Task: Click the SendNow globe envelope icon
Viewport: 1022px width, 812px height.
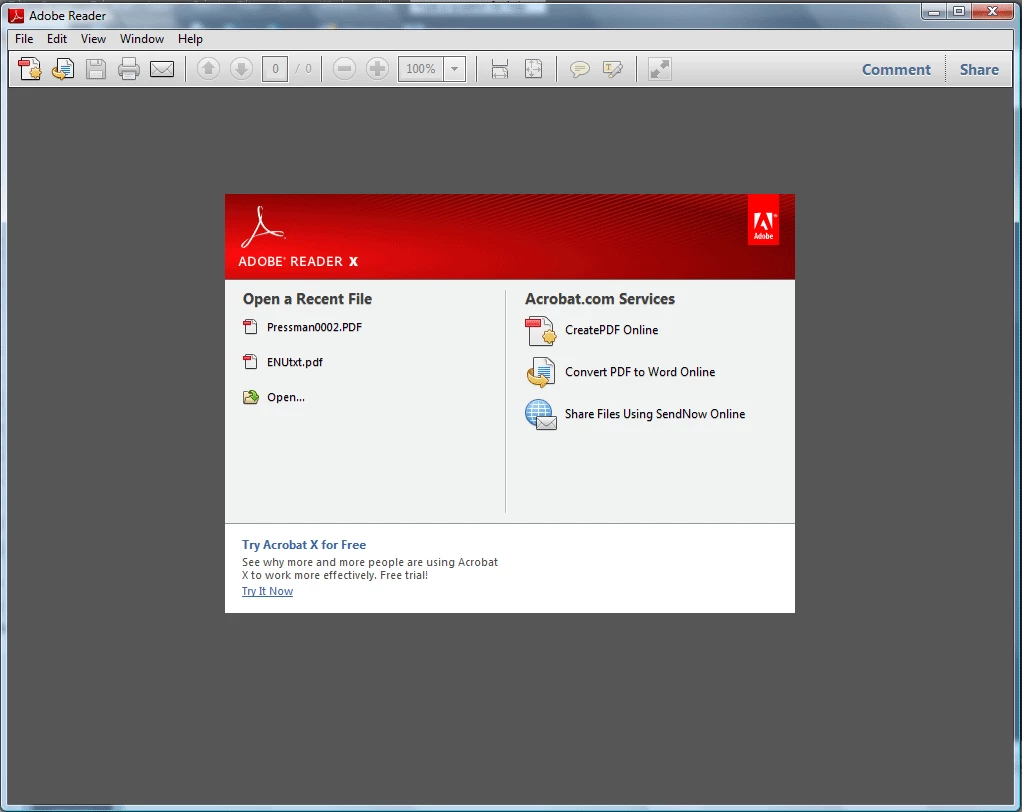Action: click(x=540, y=414)
